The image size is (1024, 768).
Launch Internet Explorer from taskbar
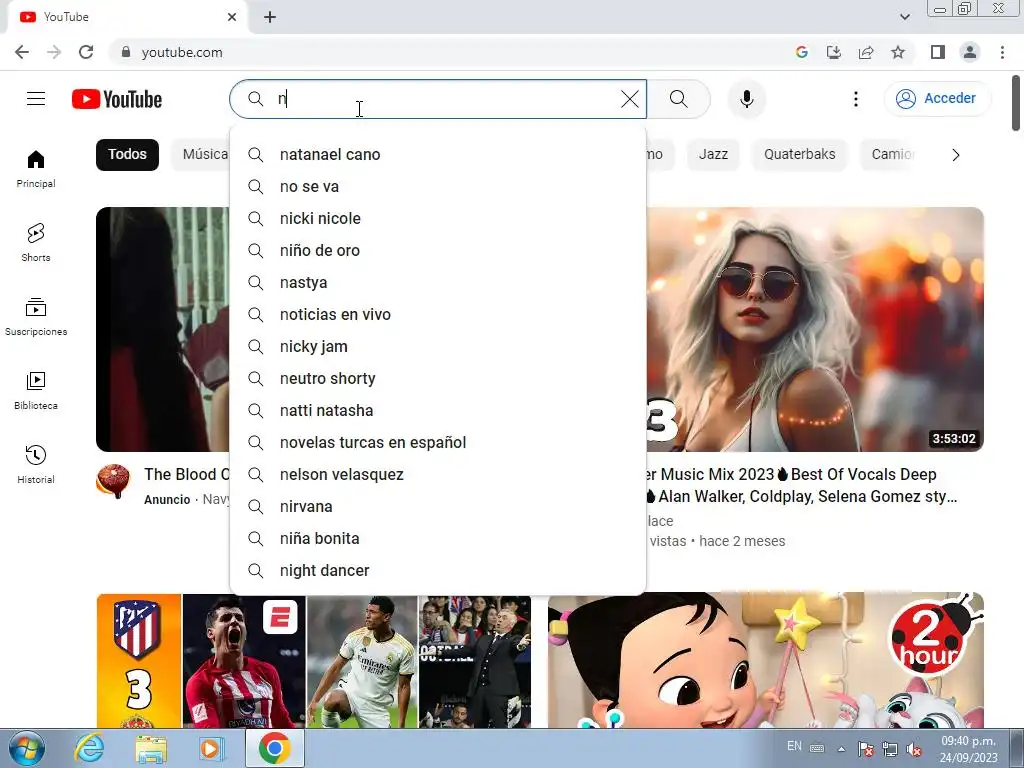89,748
